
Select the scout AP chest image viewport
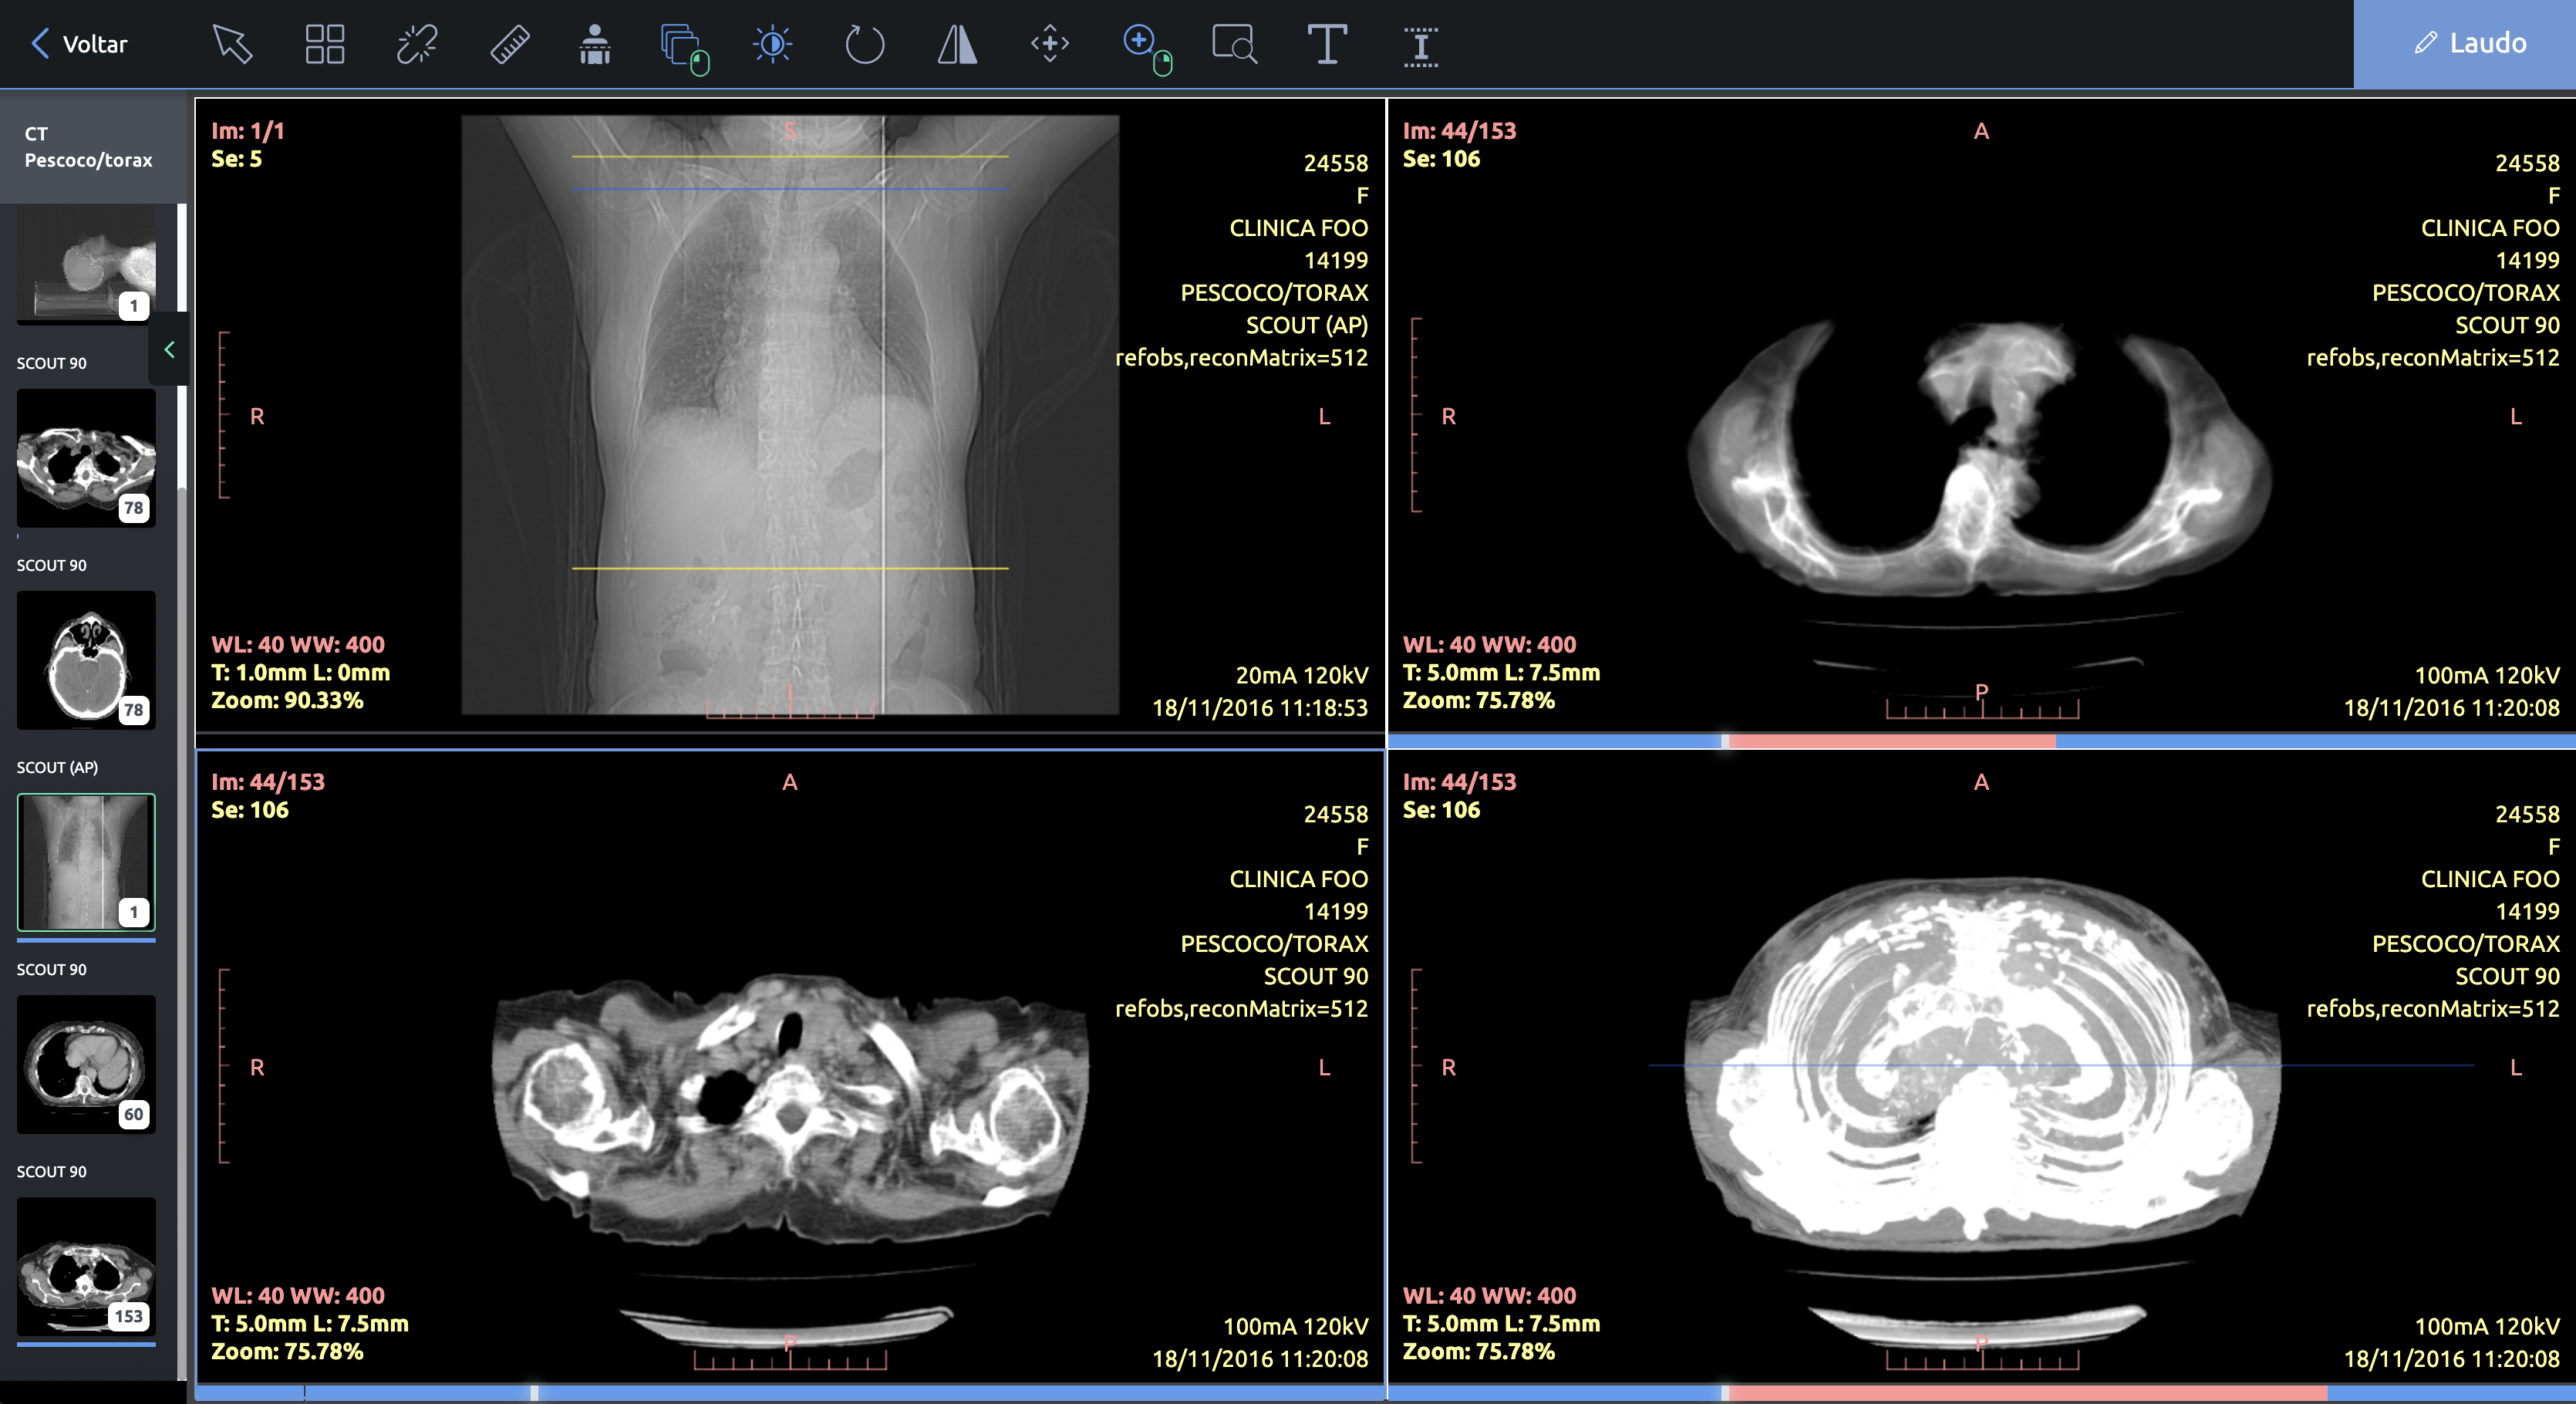(790, 416)
